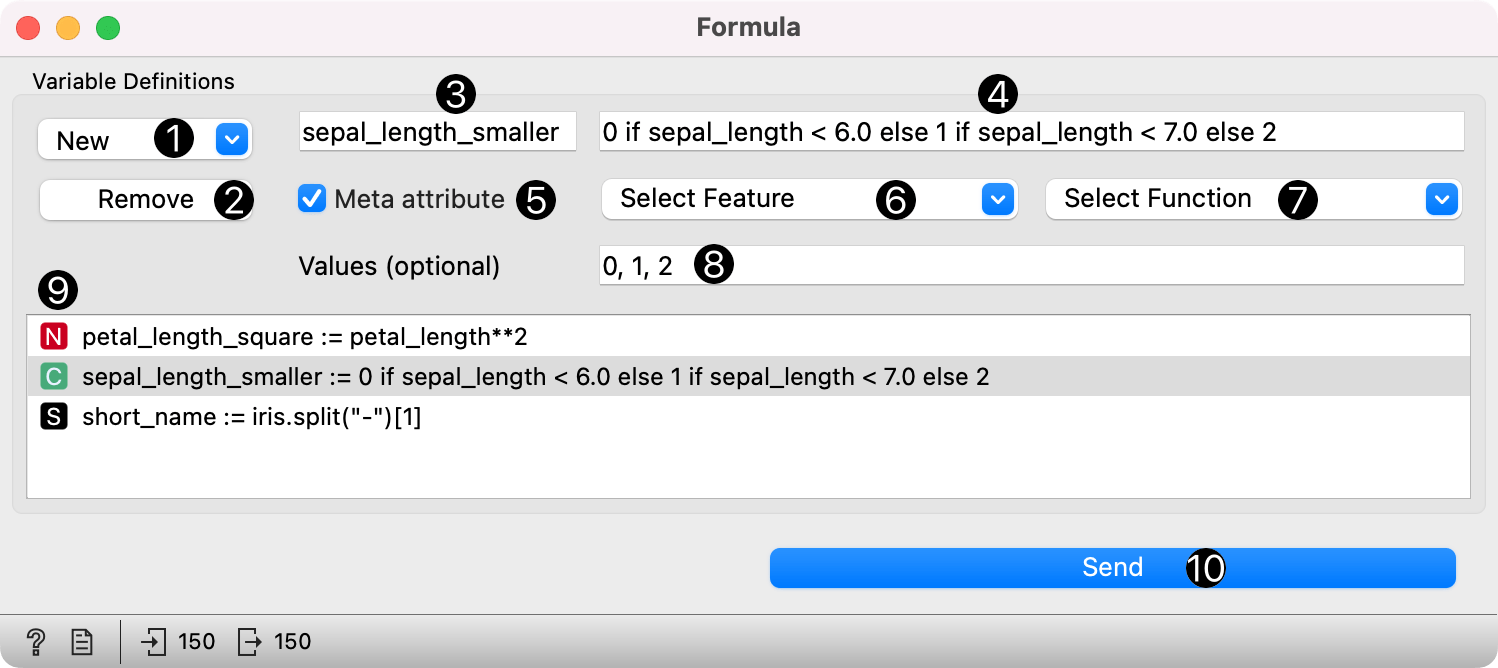
Task: Select the sepal_length_smaller definition row
Action: coord(535,377)
